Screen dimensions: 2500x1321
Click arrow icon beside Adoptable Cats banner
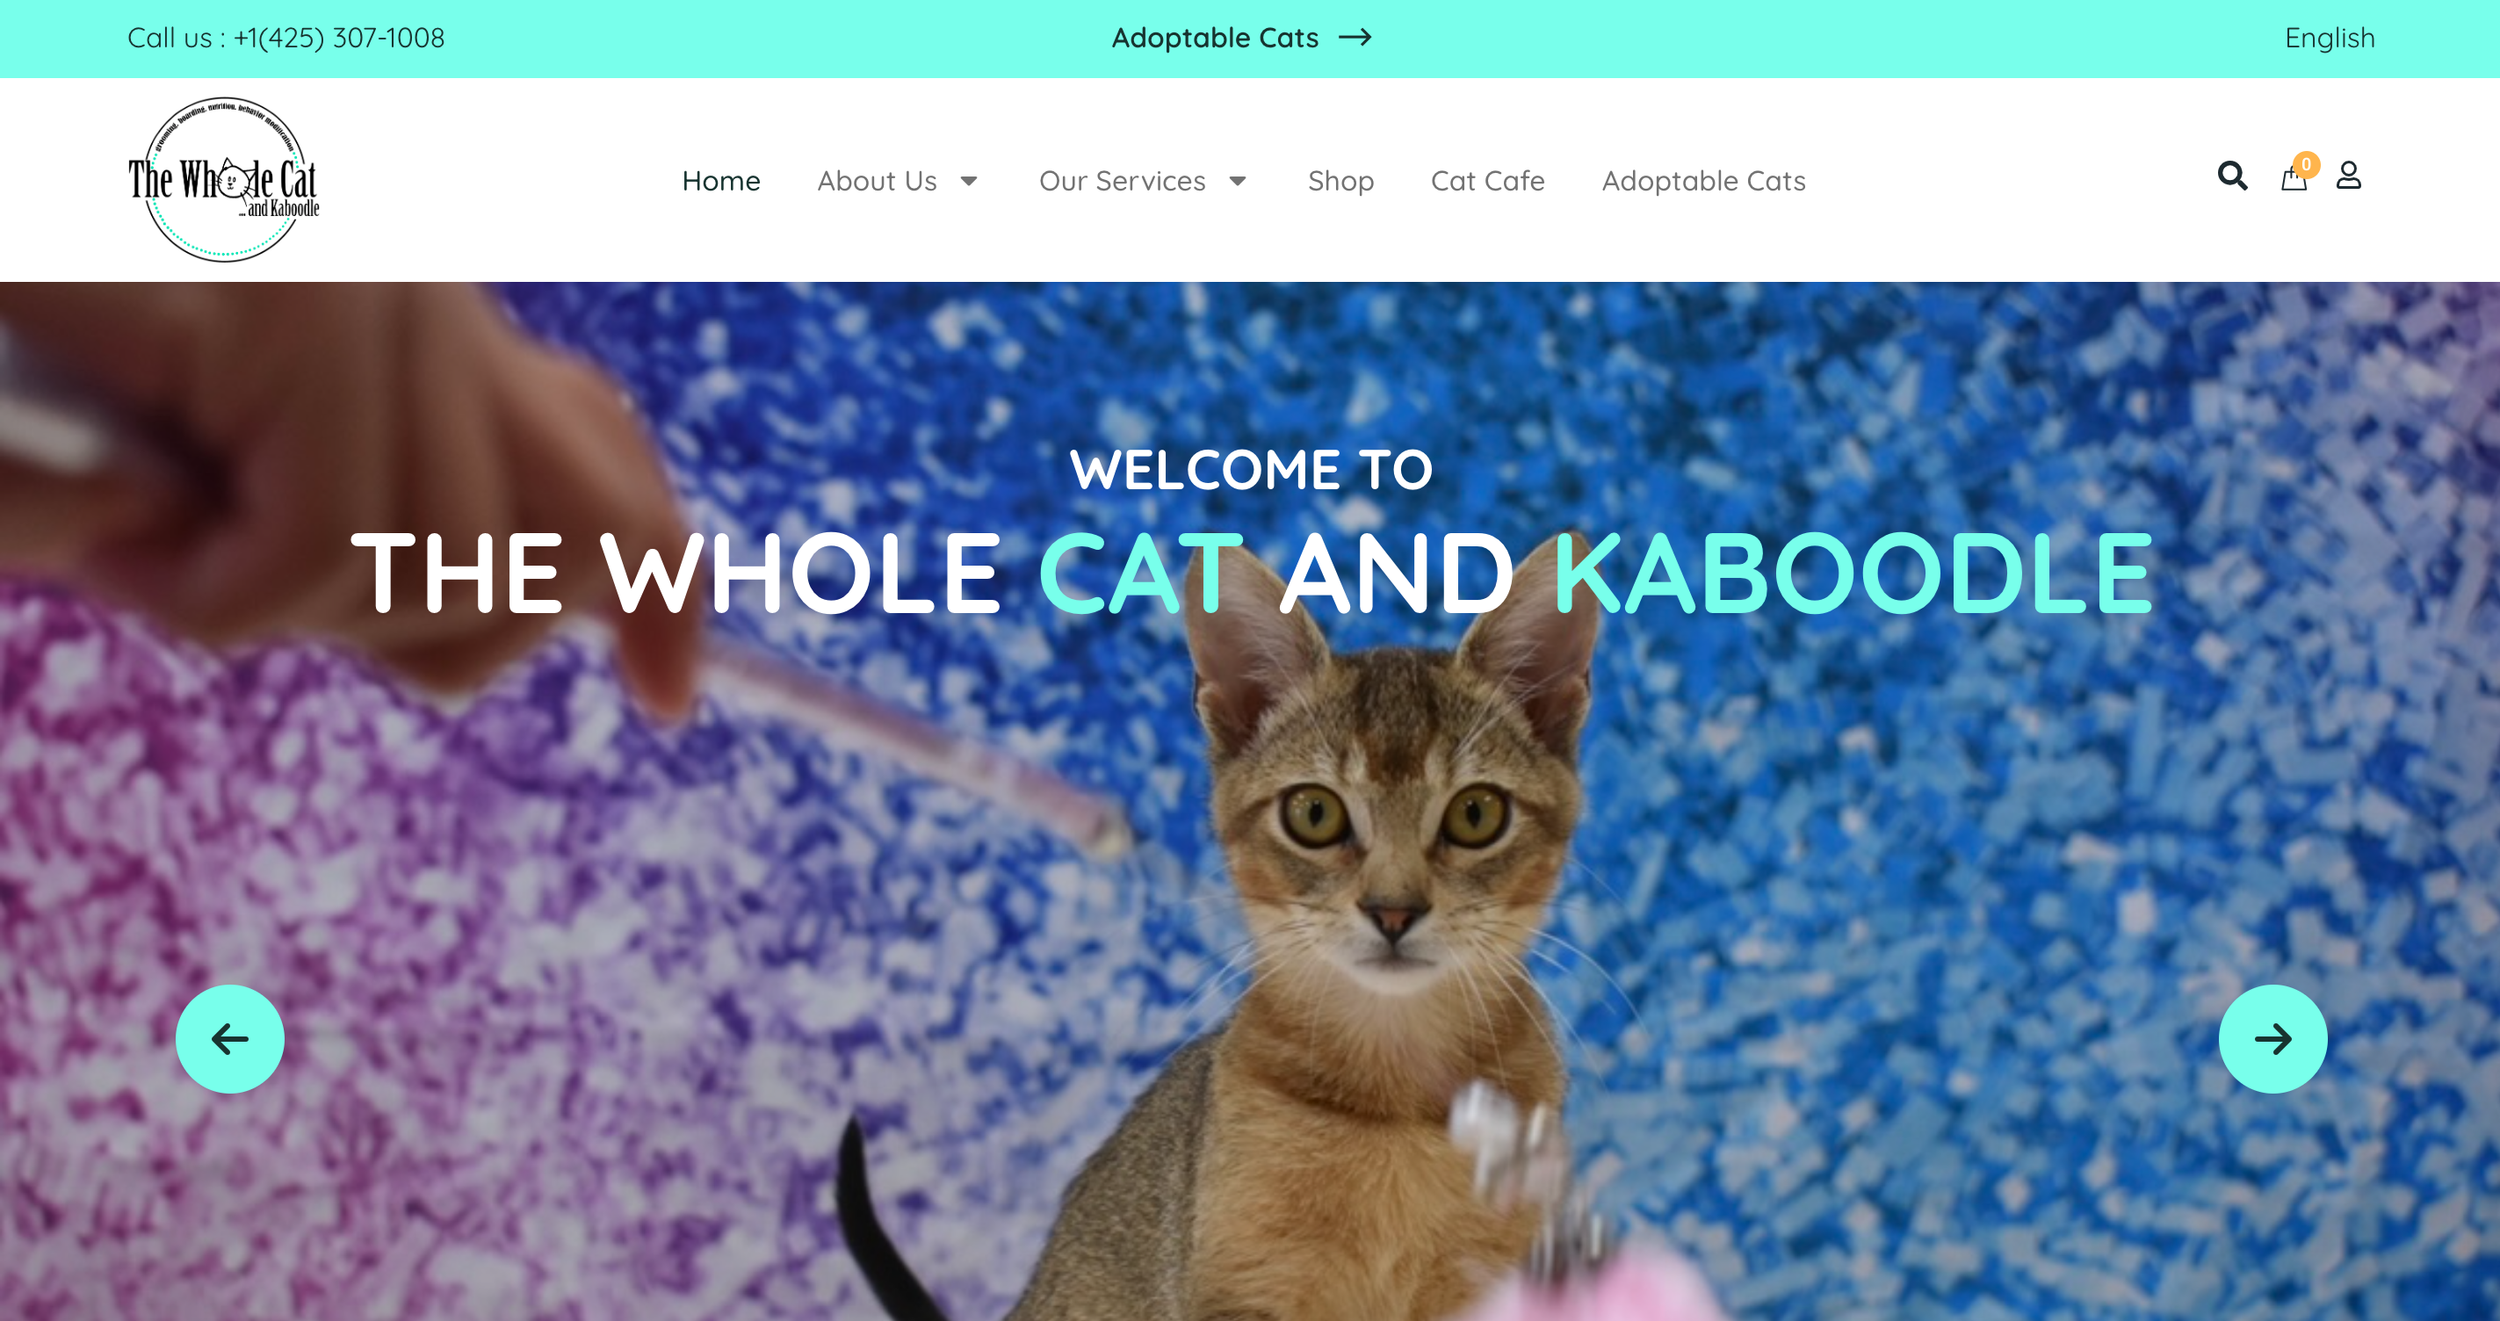[x=1355, y=38]
